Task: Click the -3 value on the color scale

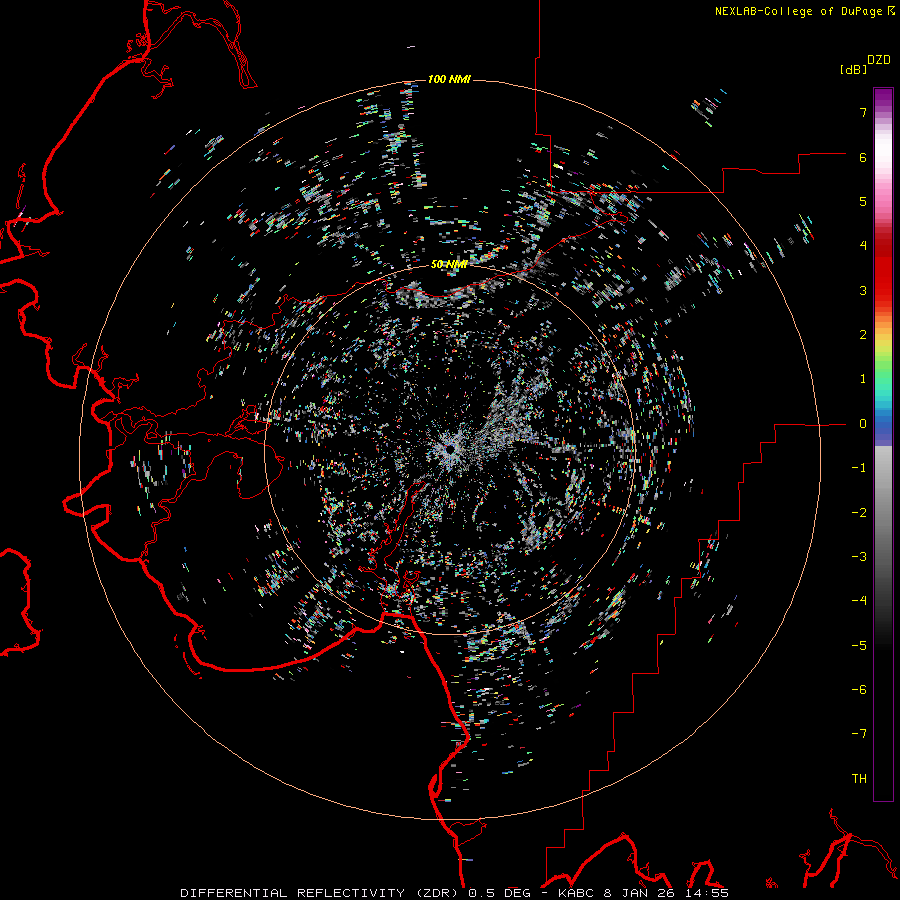Action: coord(859,557)
